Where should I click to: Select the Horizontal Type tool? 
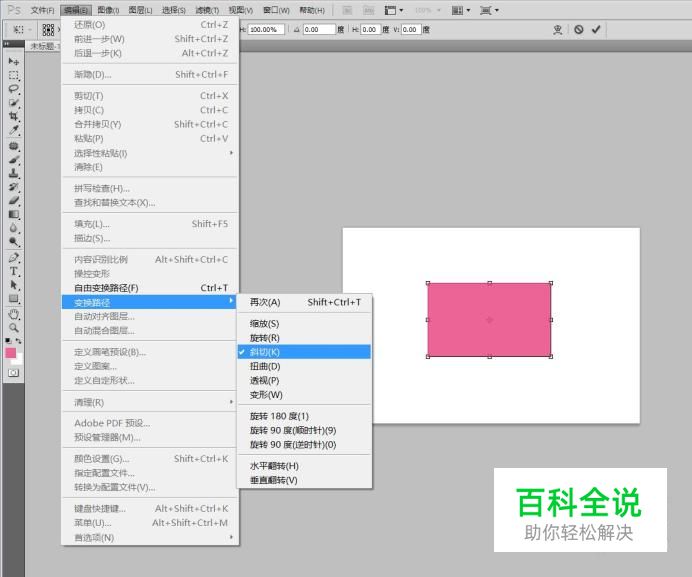coord(14,271)
